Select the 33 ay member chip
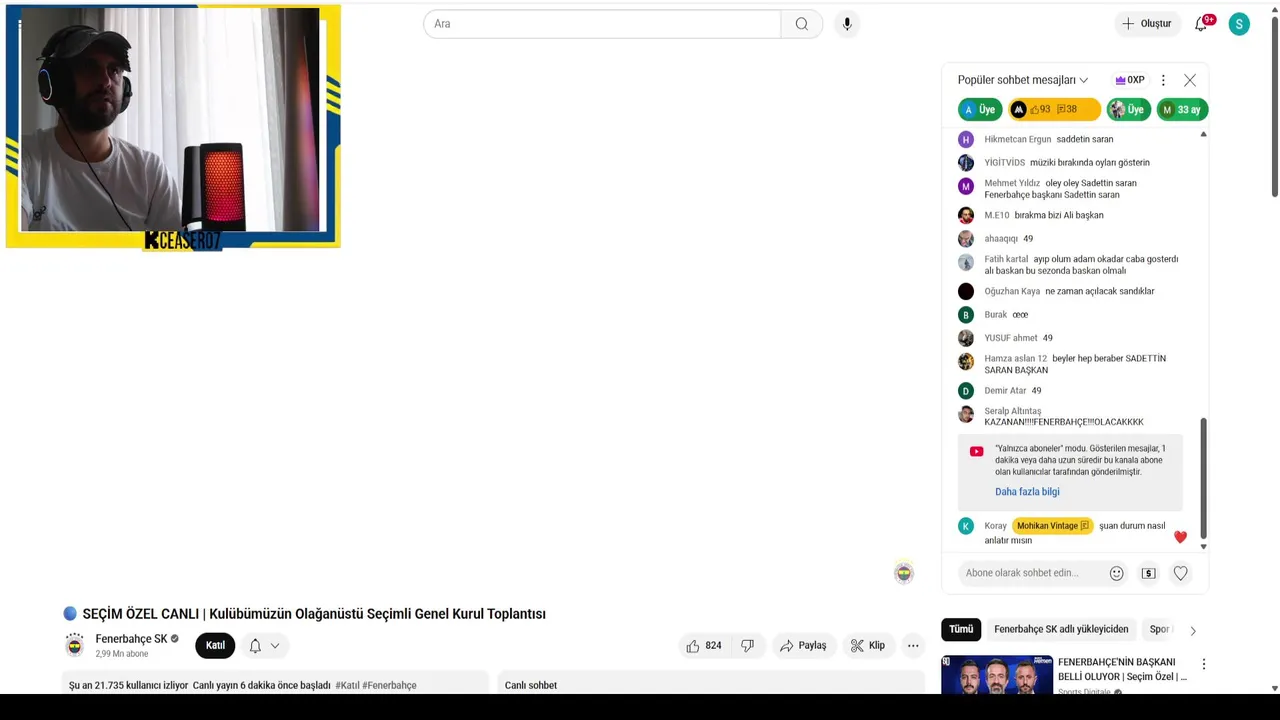1280x720 pixels. tap(1182, 110)
